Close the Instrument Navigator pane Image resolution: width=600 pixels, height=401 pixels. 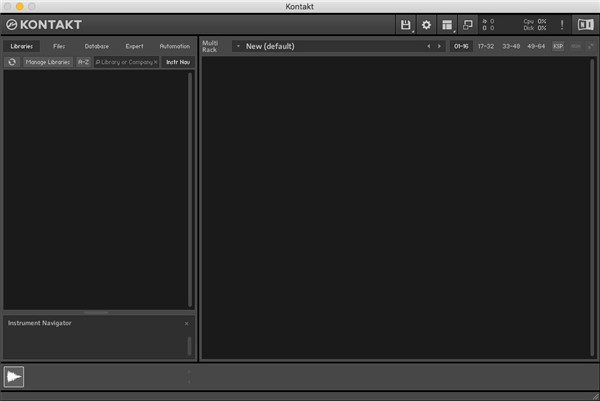pyautogui.click(x=186, y=324)
